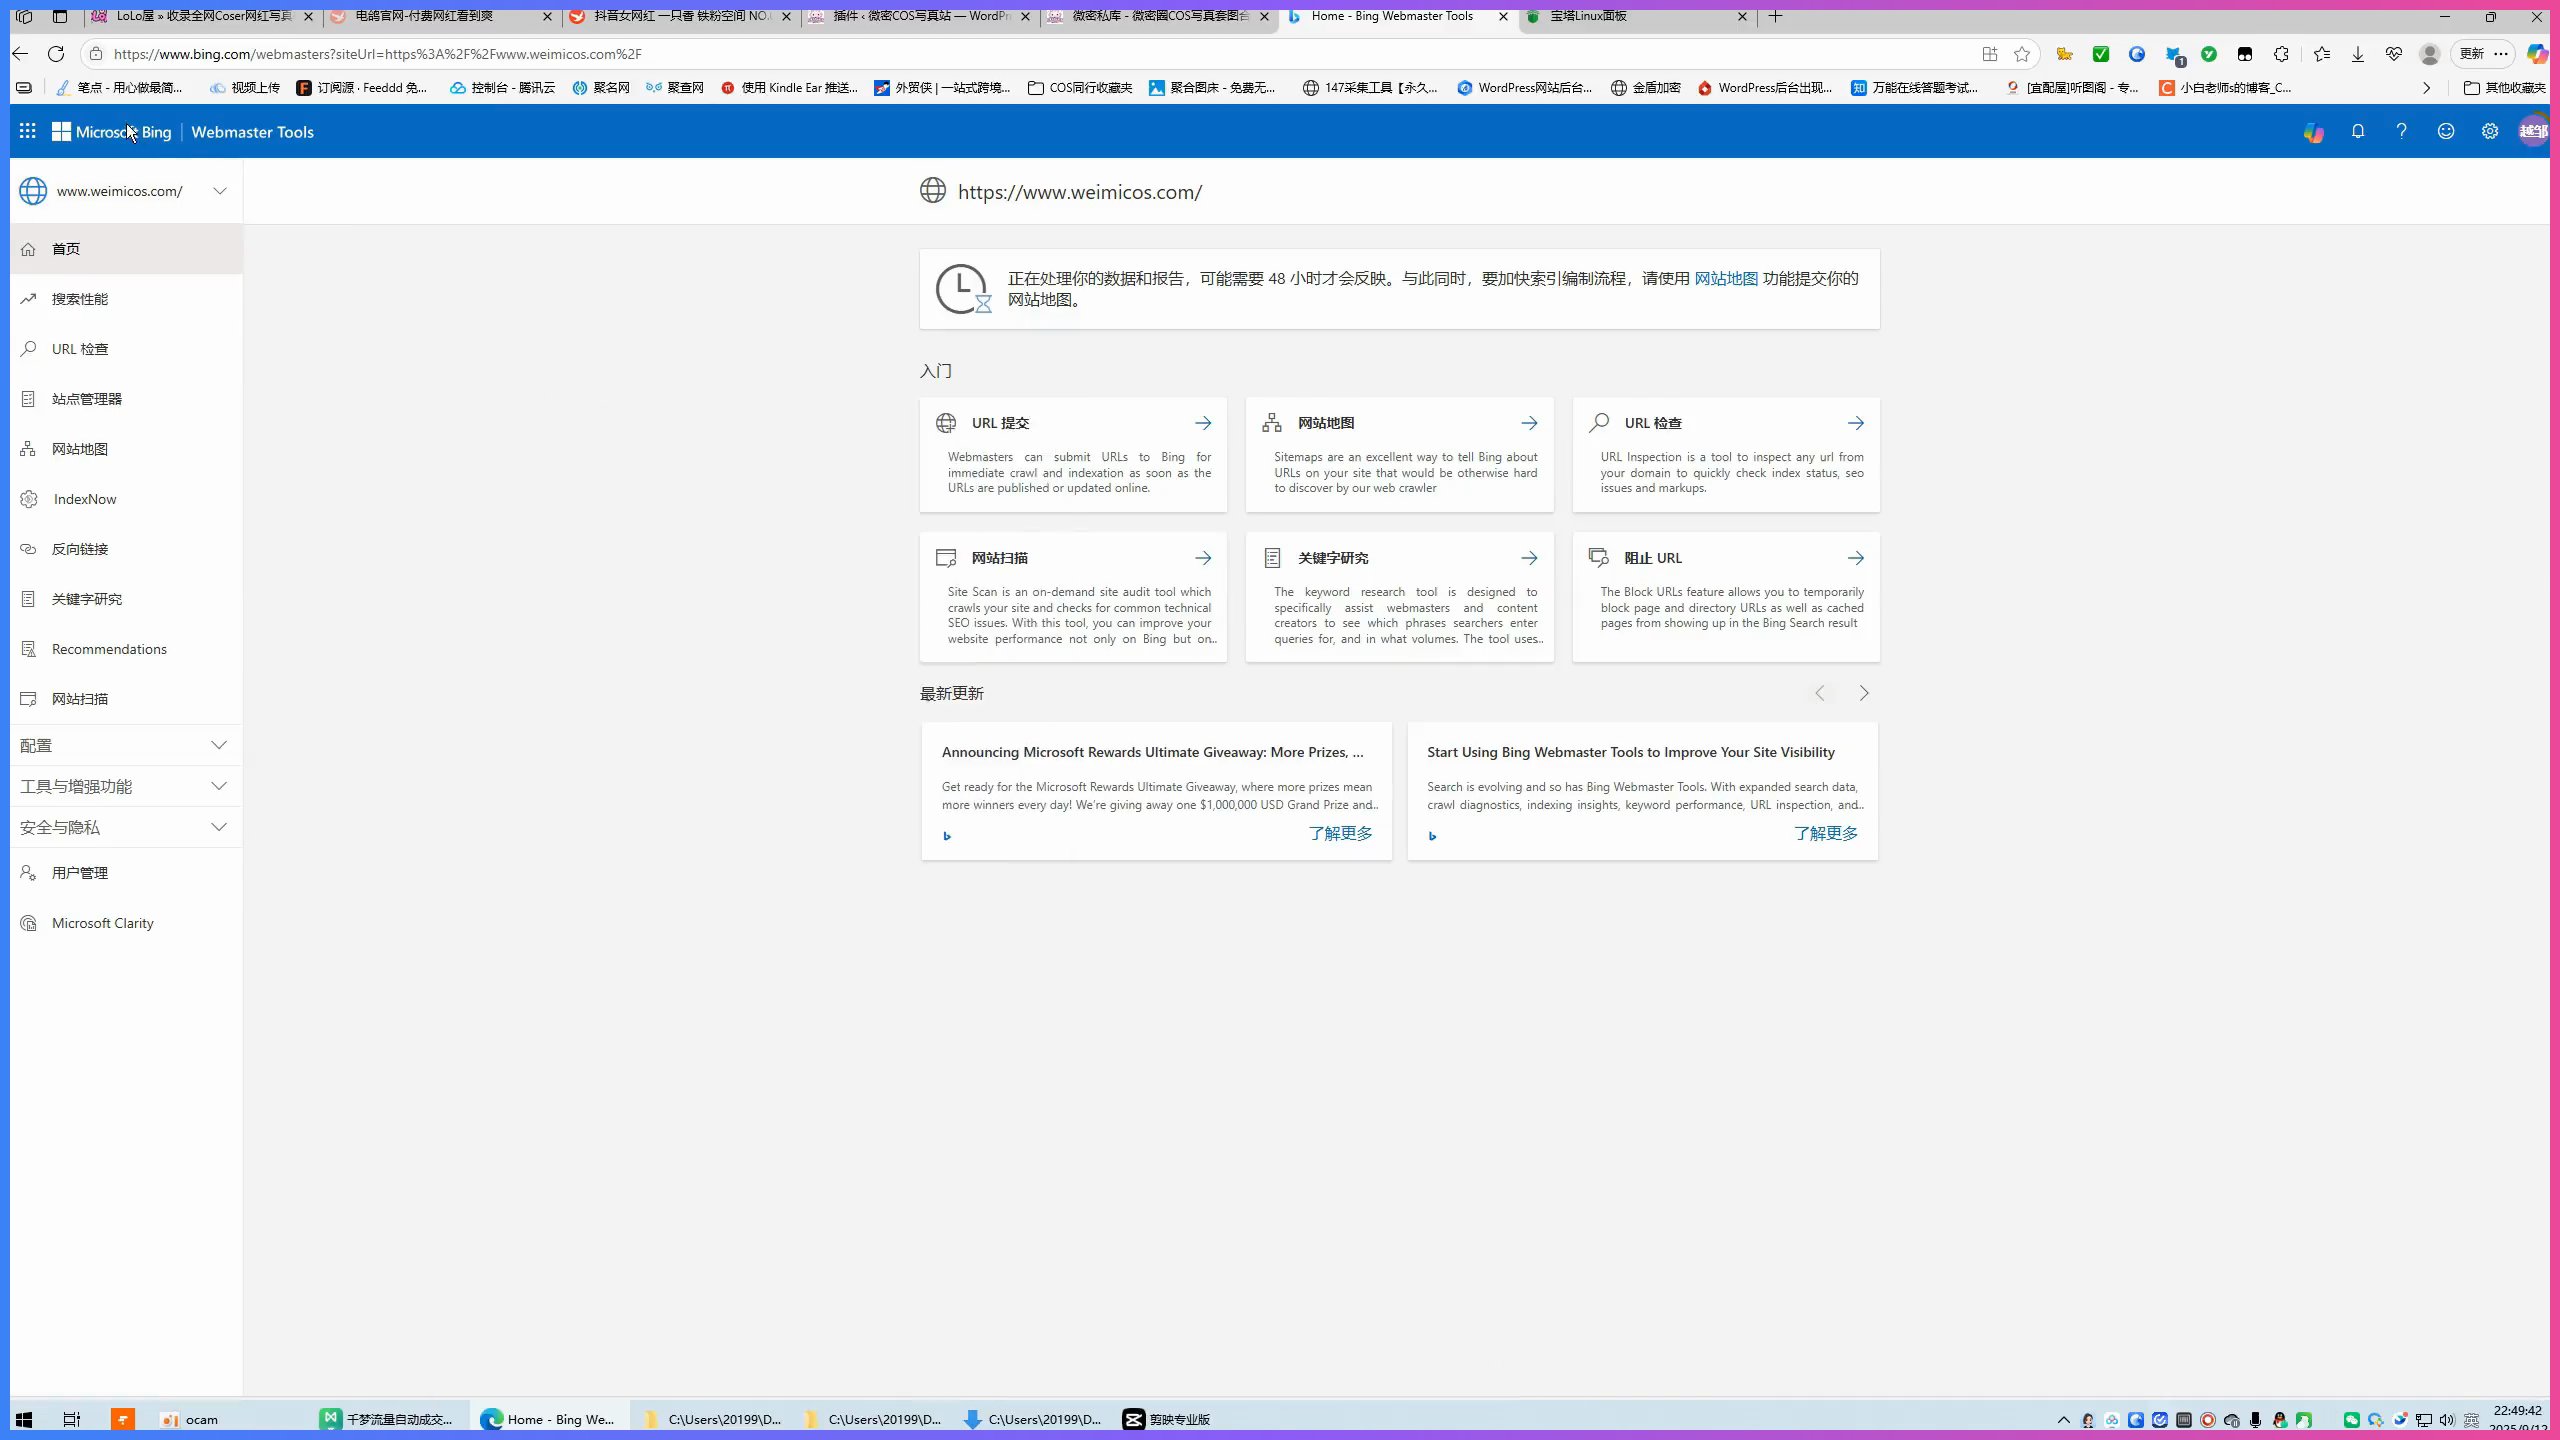Open the 网站扫描 sidebar item
2560x1440 pixels.
click(x=126, y=699)
